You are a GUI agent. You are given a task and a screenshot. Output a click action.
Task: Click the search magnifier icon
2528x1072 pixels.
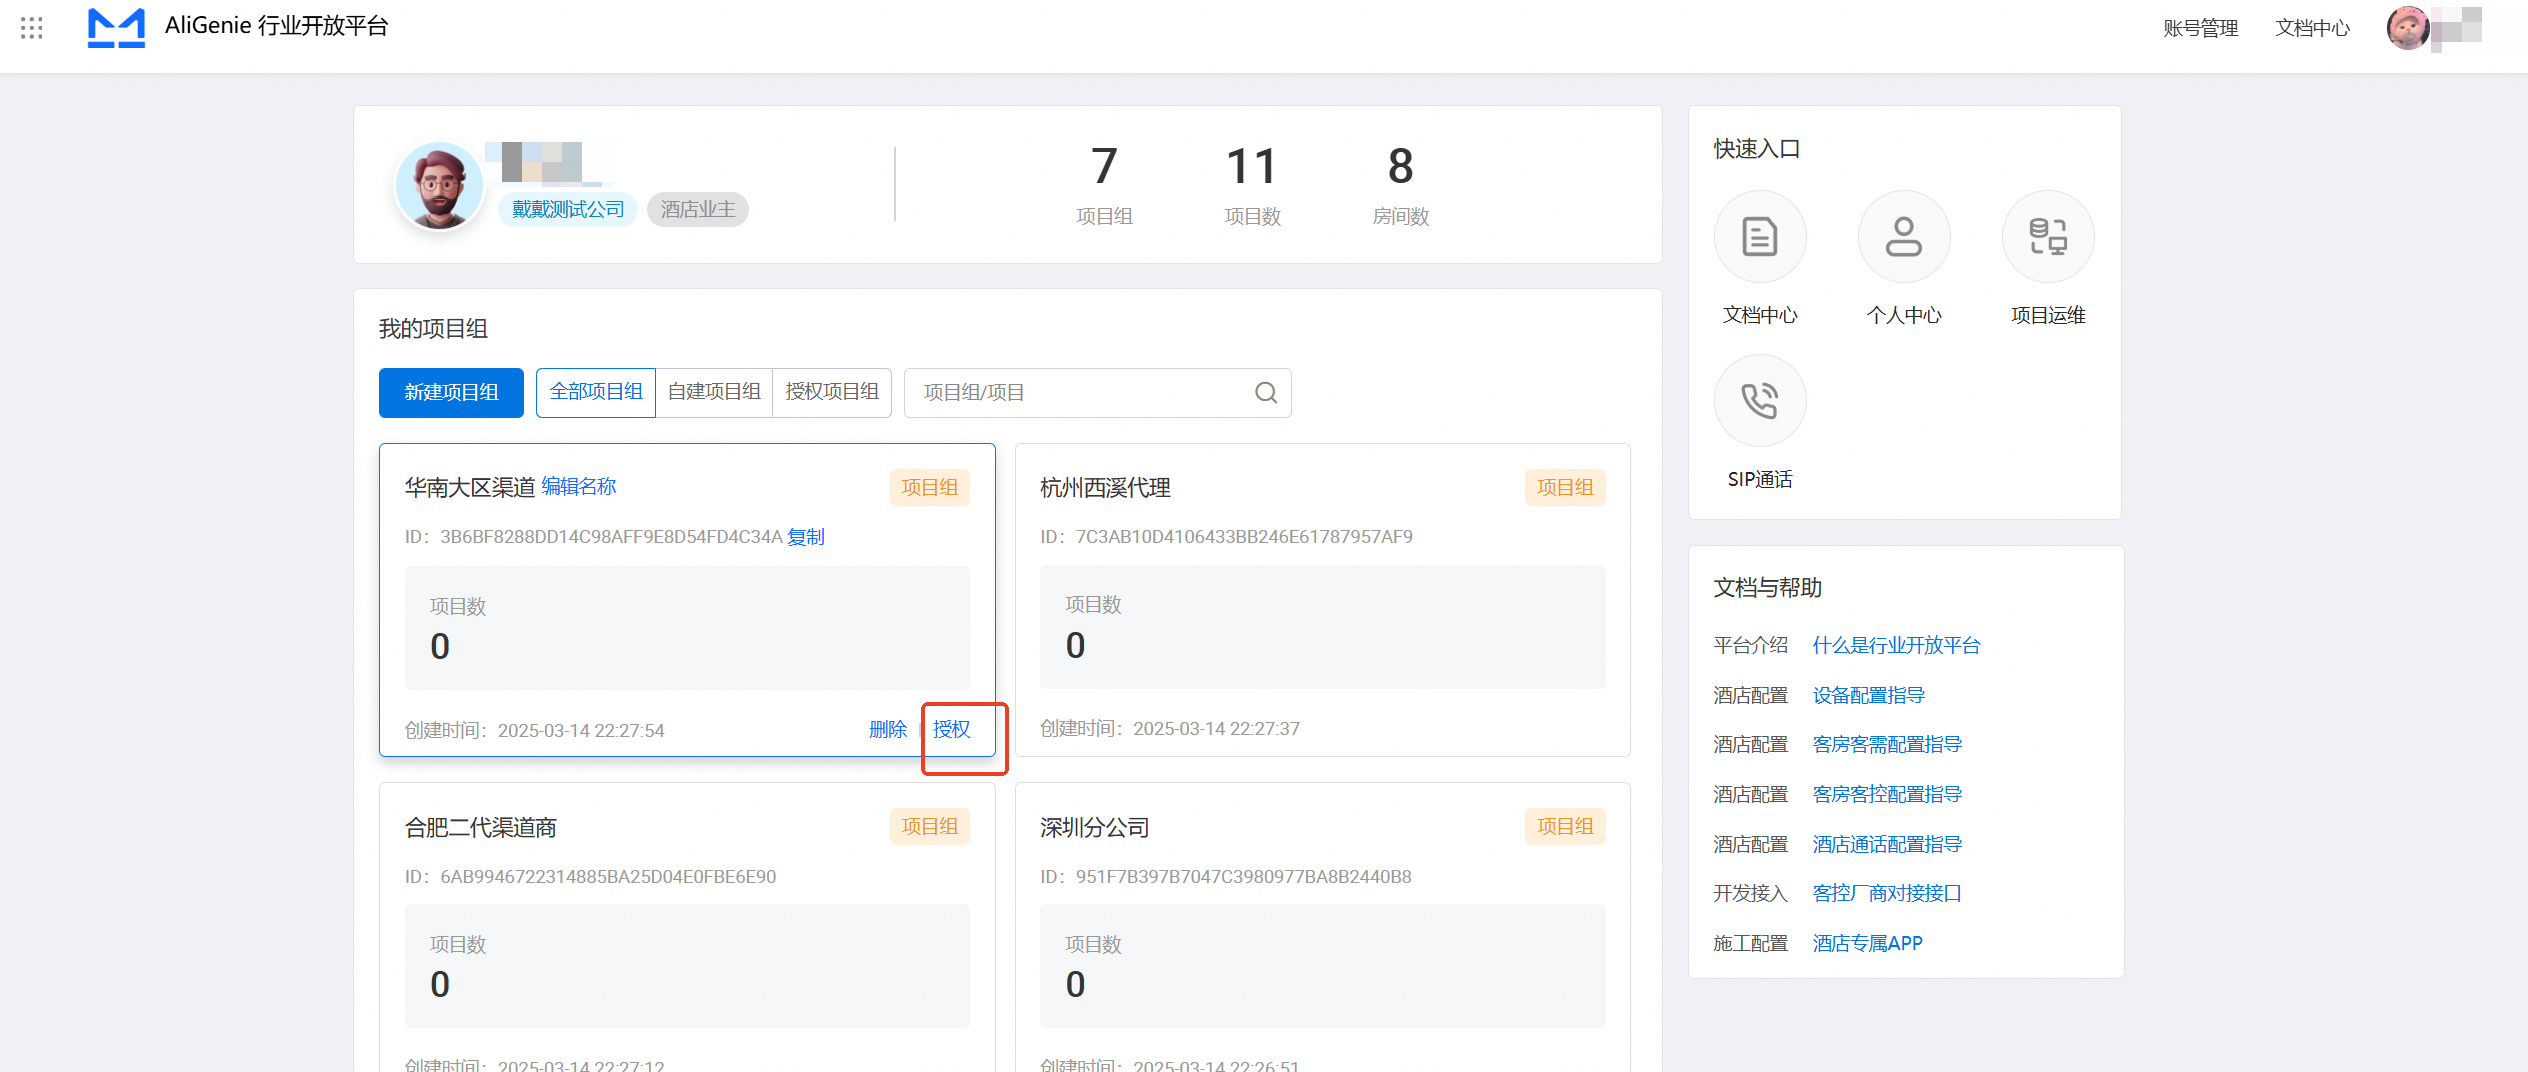pyautogui.click(x=1266, y=393)
